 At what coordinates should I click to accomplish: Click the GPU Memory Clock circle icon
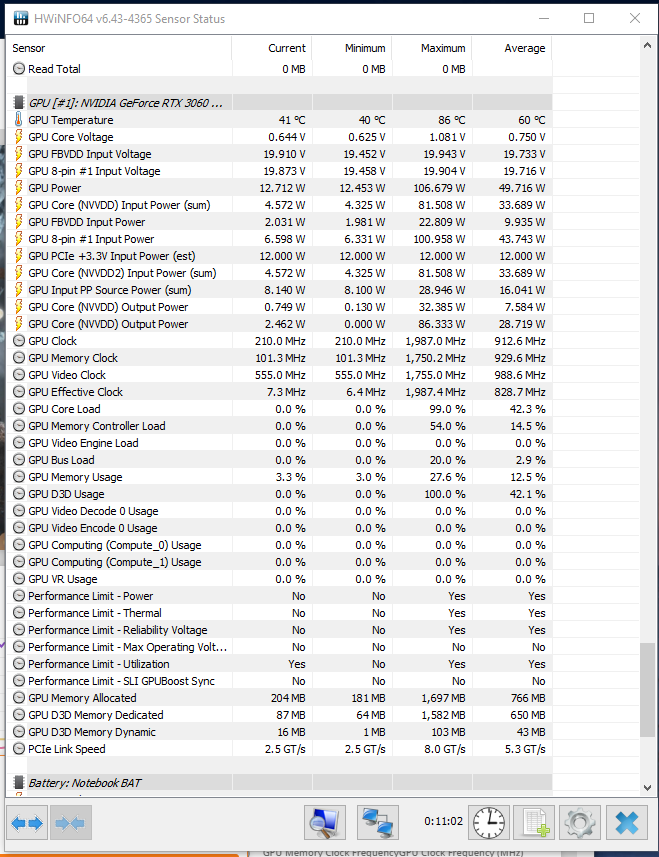pyautogui.click(x=19, y=358)
